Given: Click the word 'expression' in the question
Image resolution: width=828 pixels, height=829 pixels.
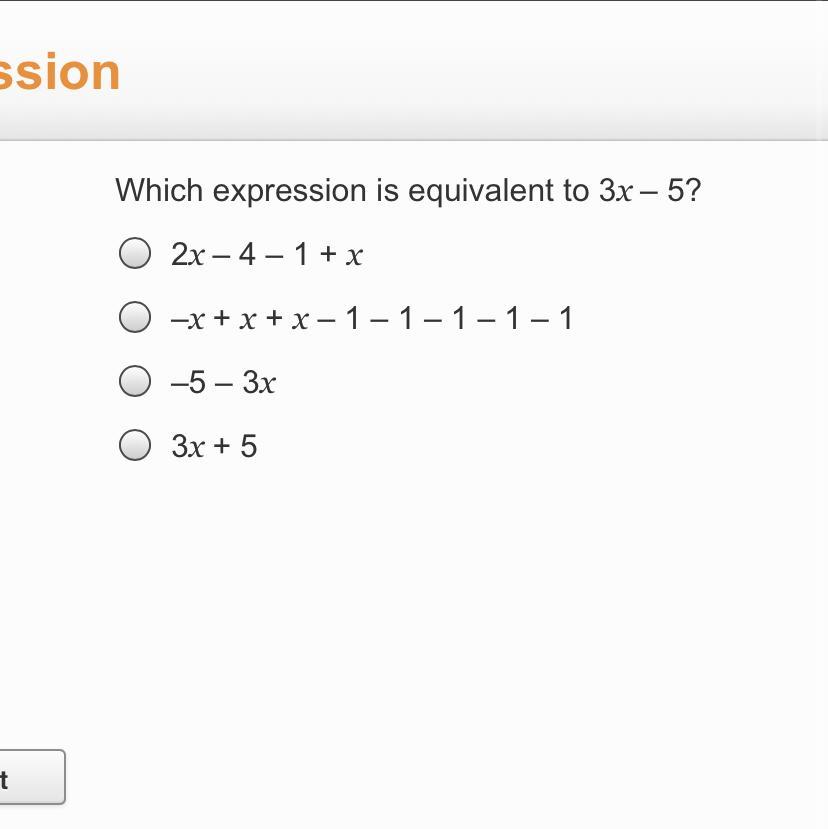Looking at the screenshot, I should (x=289, y=190).
